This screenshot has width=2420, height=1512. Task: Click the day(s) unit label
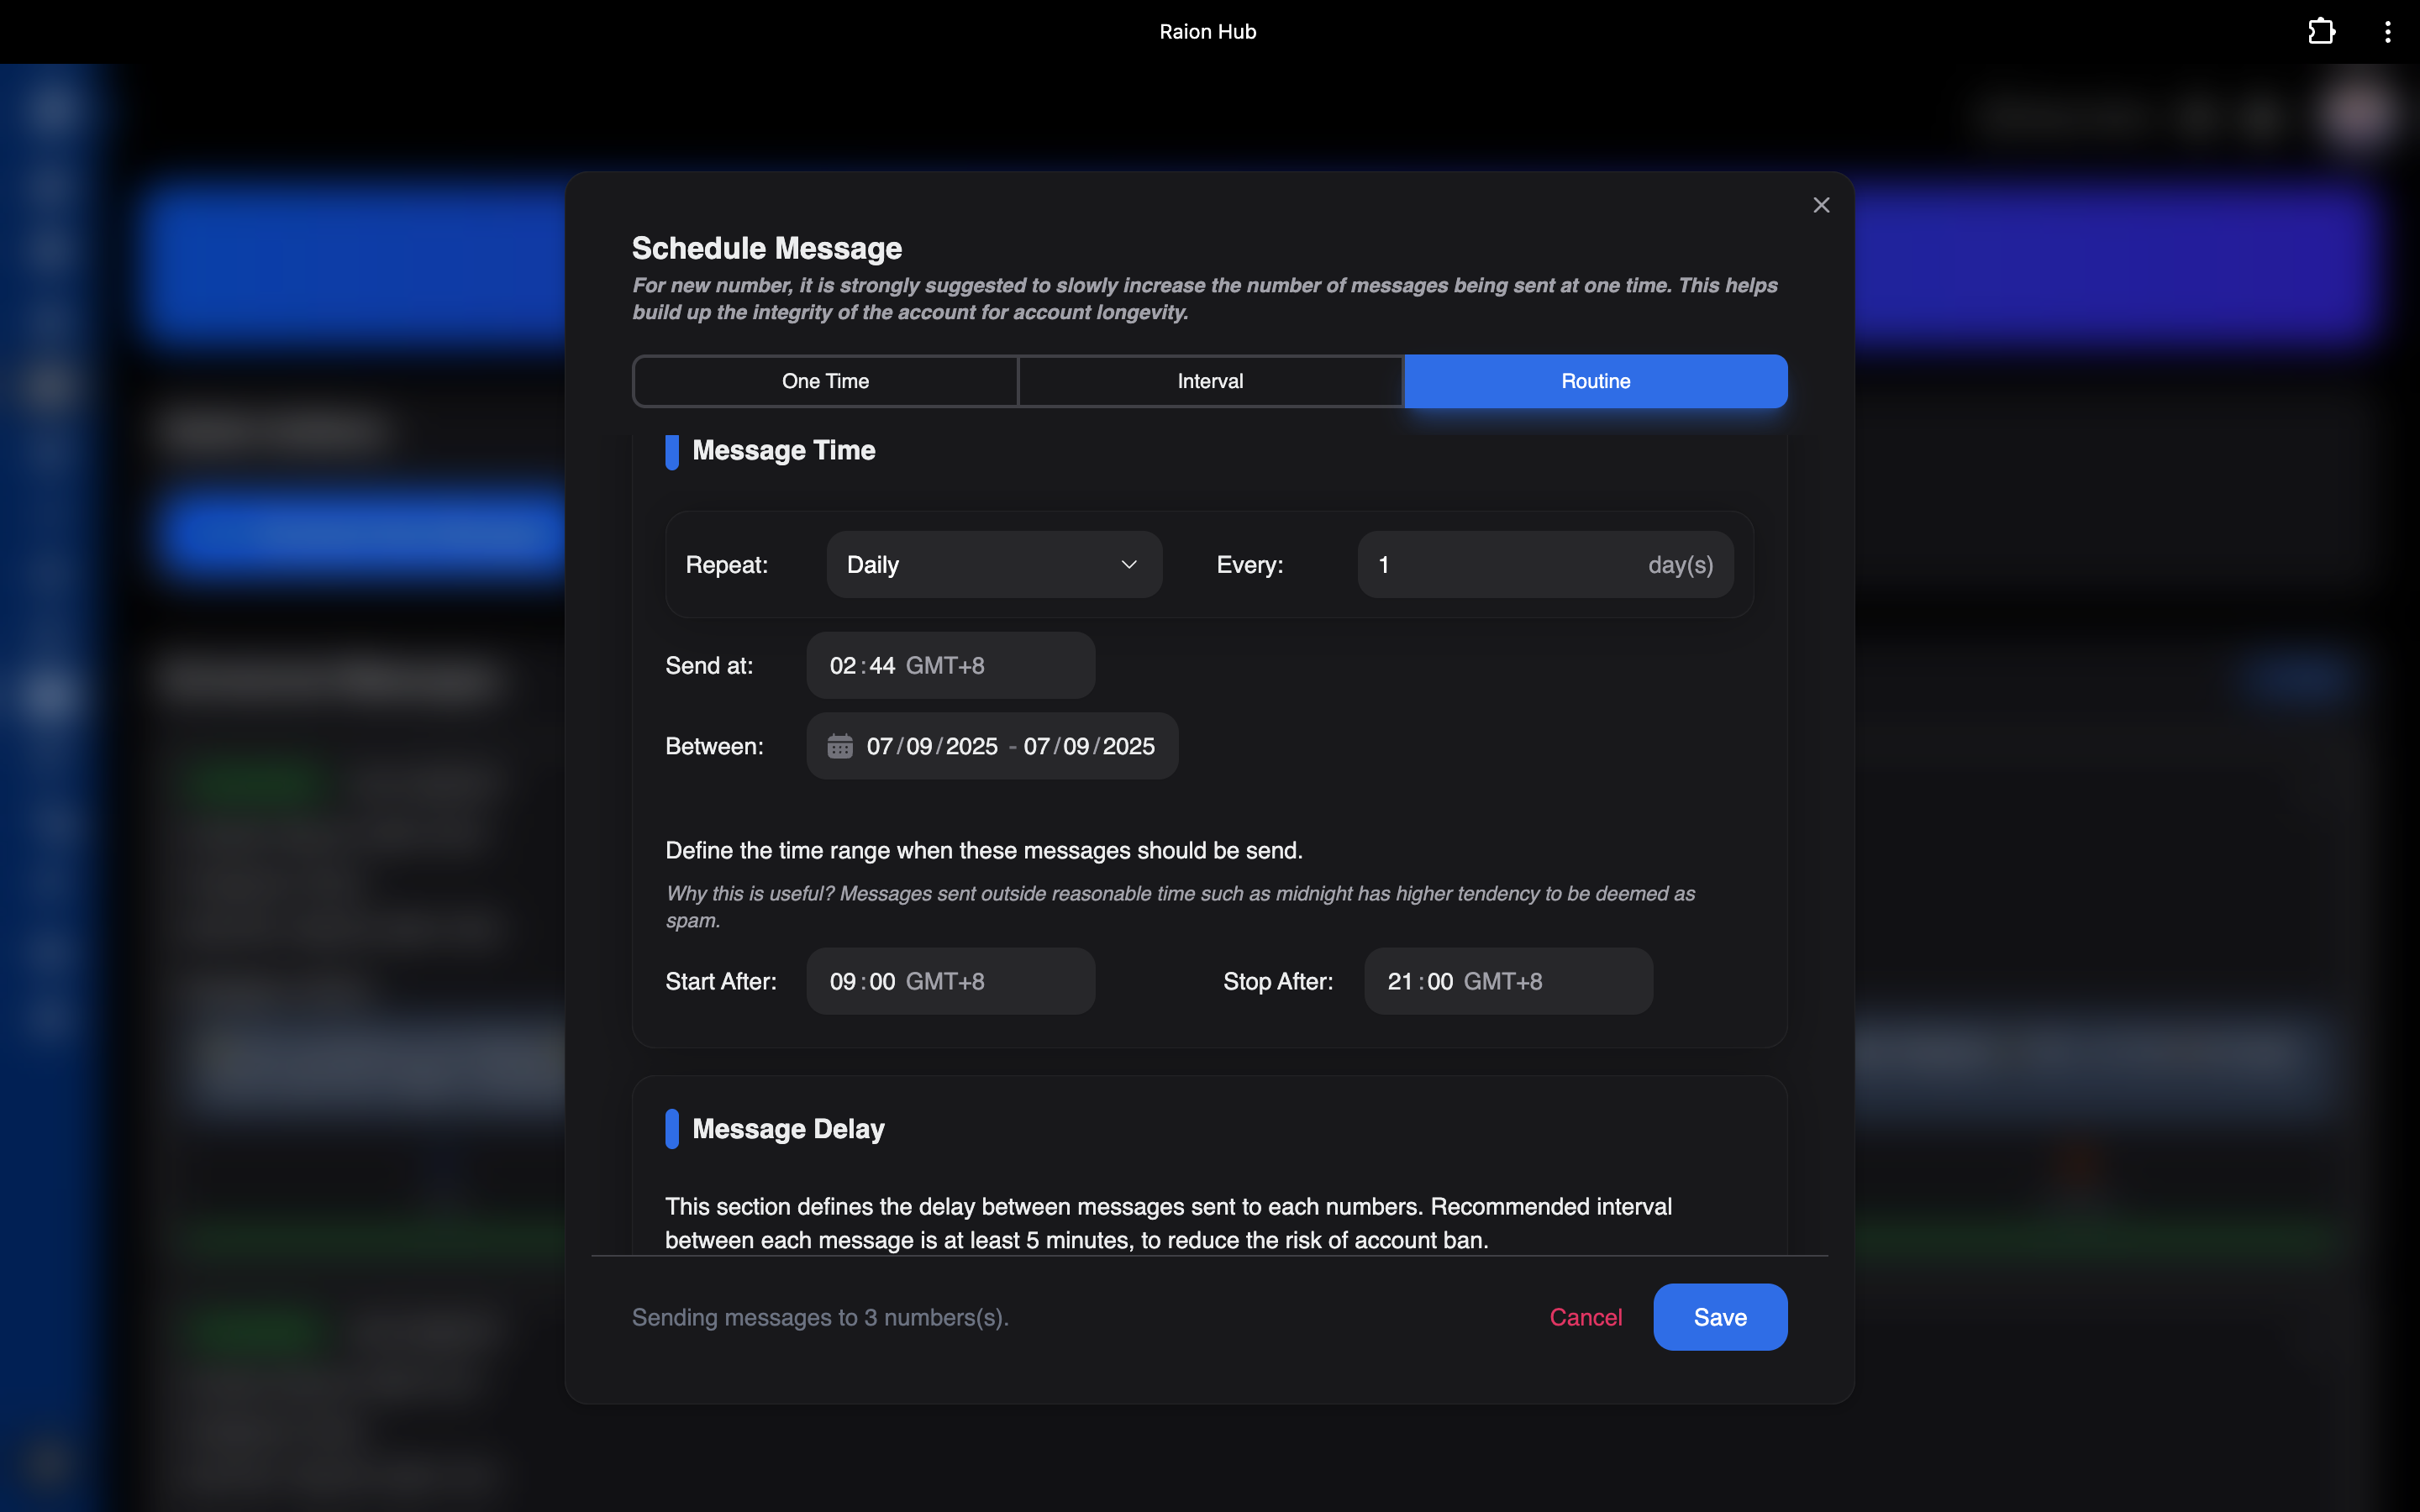[x=1680, y=565]
